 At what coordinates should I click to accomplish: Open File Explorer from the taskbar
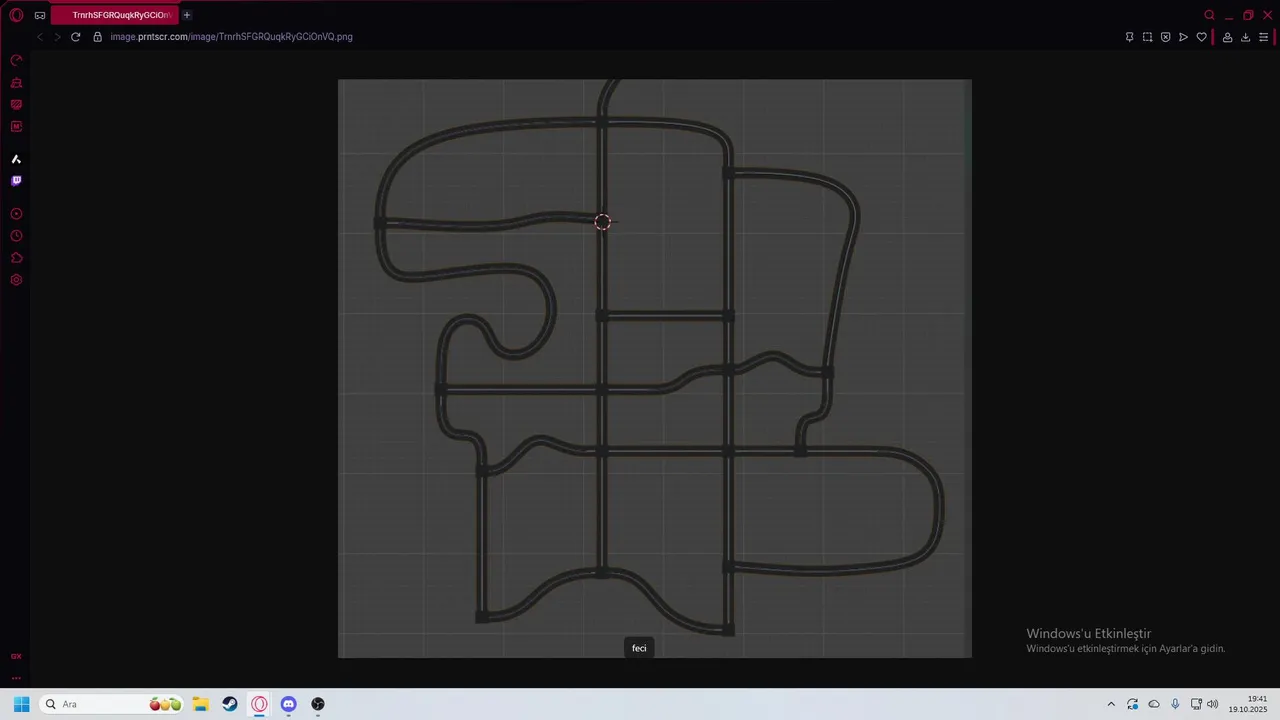200,704
